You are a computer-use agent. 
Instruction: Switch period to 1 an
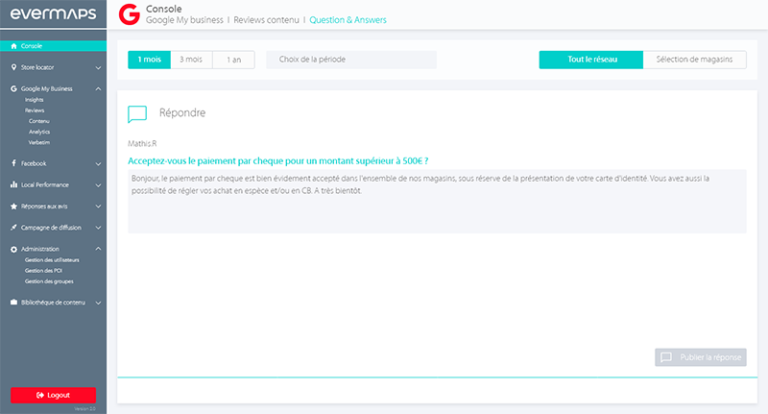click(x=234, y=60)
